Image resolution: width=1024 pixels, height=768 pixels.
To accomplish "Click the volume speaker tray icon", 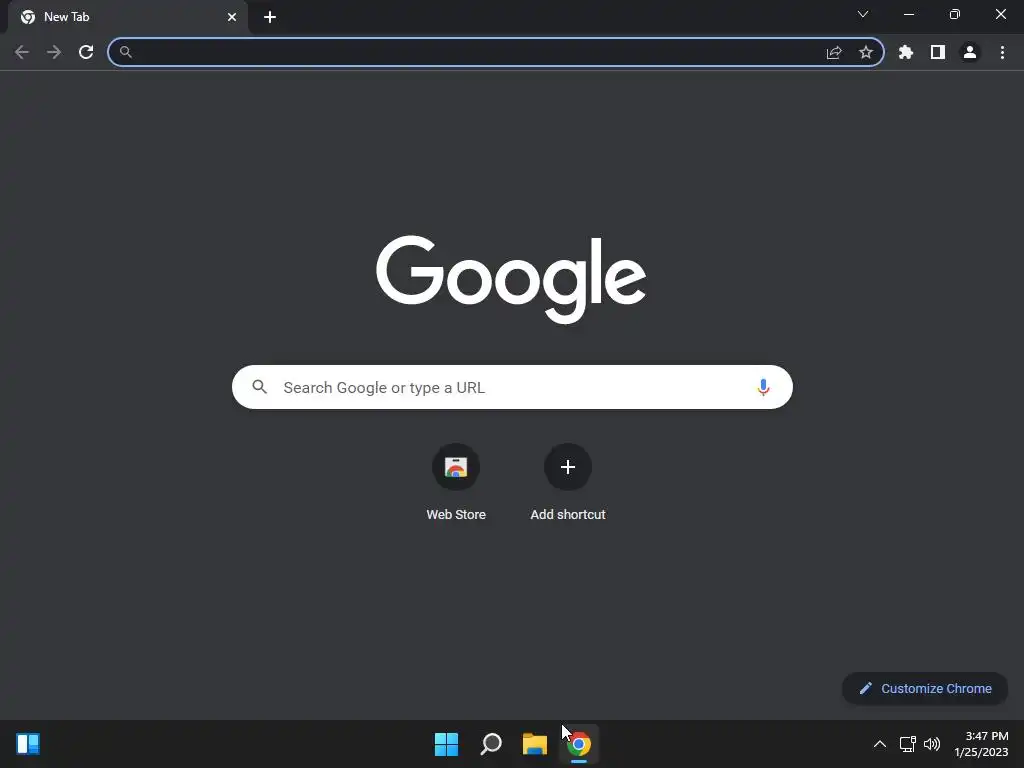I will coord(932,744).
